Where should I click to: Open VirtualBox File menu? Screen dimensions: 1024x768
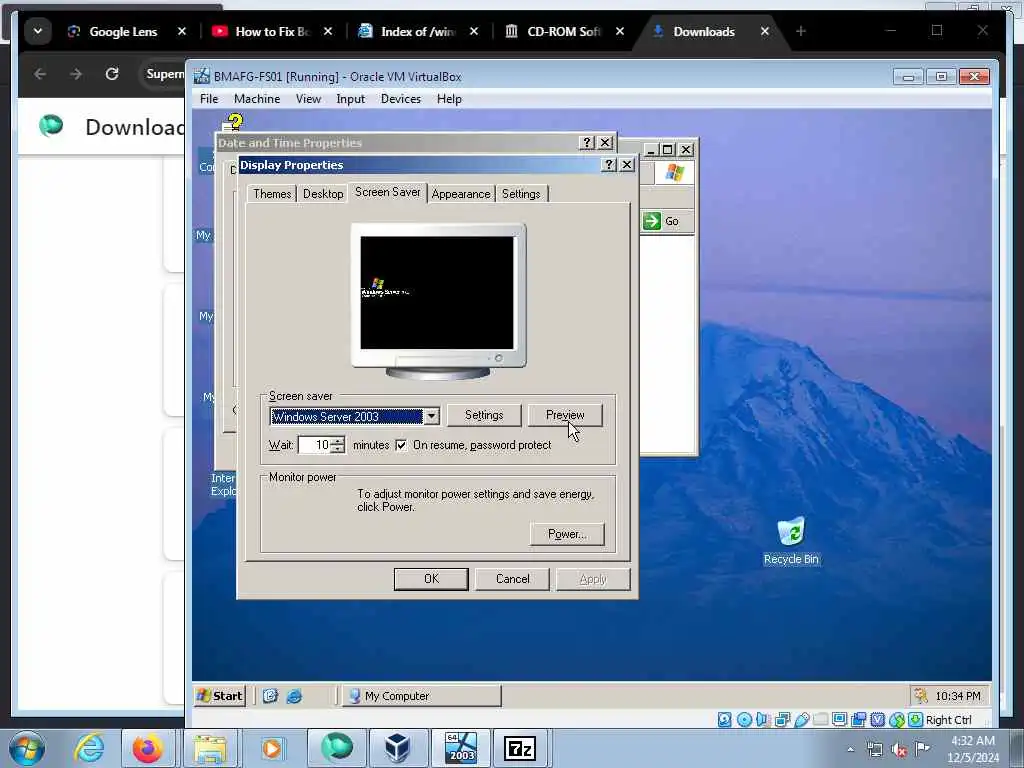209,99
